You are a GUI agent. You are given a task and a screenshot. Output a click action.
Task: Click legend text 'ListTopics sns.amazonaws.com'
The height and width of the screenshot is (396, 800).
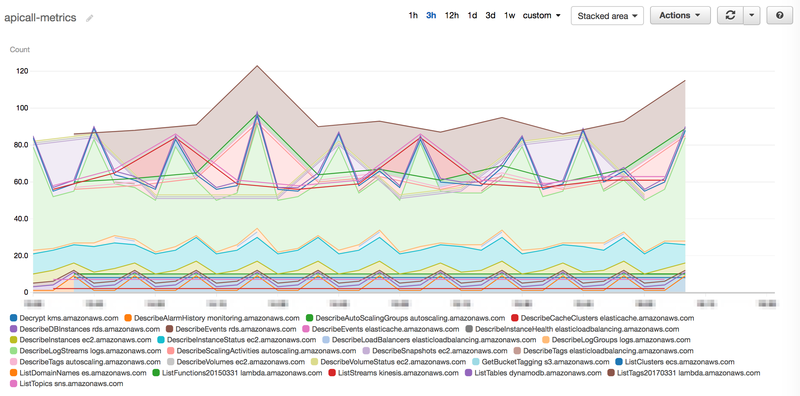[x=71, y=384]
